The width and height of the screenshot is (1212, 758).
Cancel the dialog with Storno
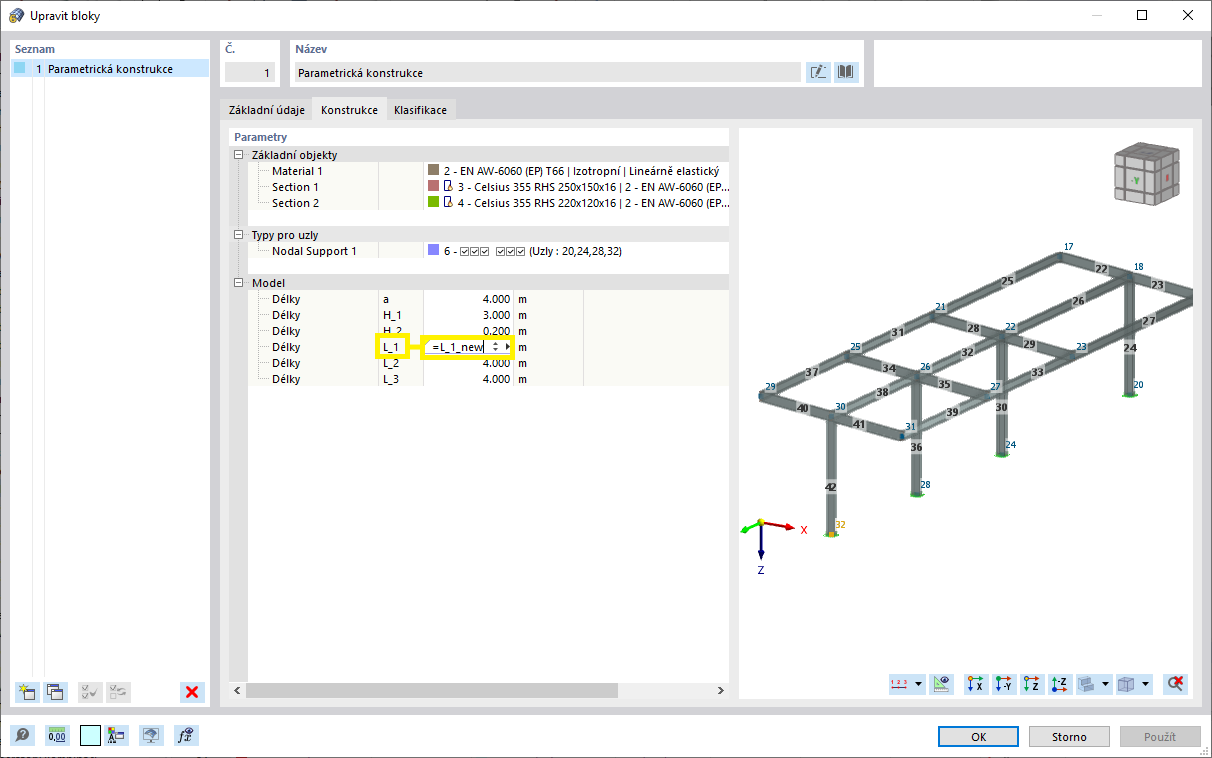pyautogui.click(x=1069, y=737)
